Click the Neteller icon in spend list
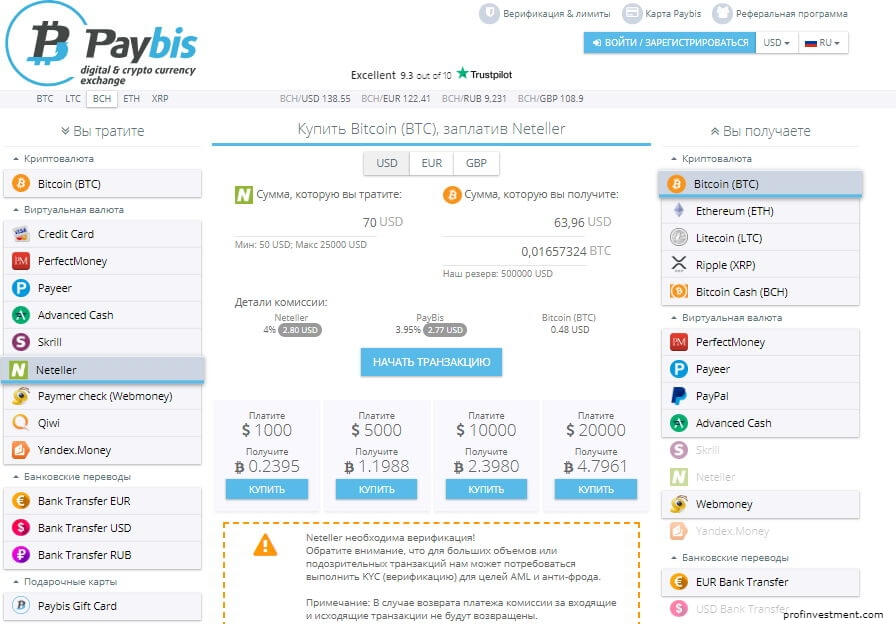Viewport: 896px width, 624px height. click(19, 370)
